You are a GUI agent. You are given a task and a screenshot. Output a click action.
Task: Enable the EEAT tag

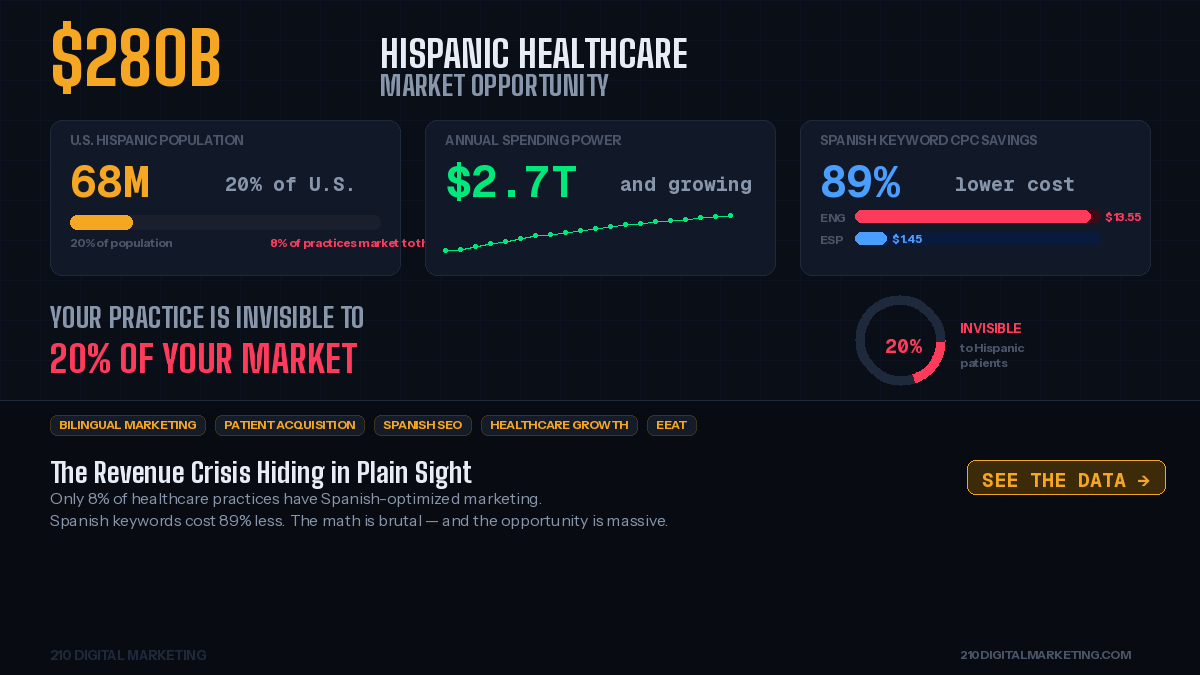click(671, 425)
